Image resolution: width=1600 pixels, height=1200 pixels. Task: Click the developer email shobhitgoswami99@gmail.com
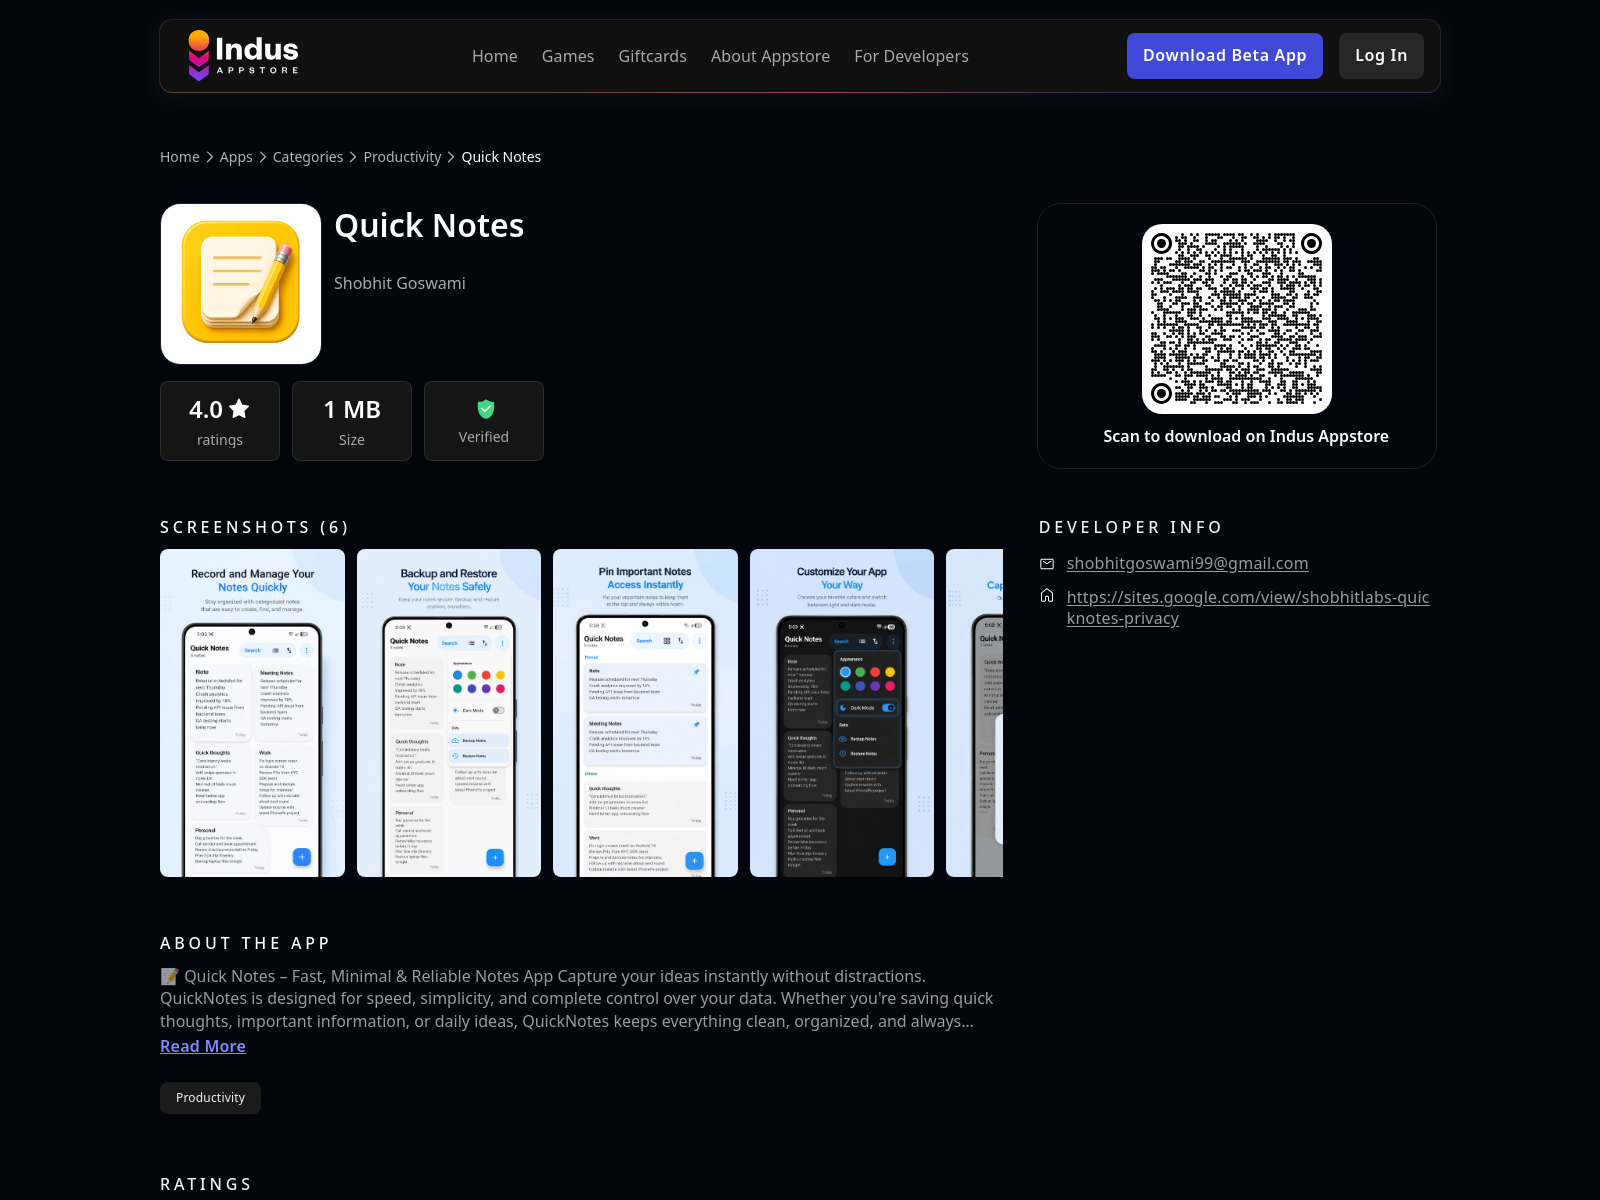tap(1187, 563)
